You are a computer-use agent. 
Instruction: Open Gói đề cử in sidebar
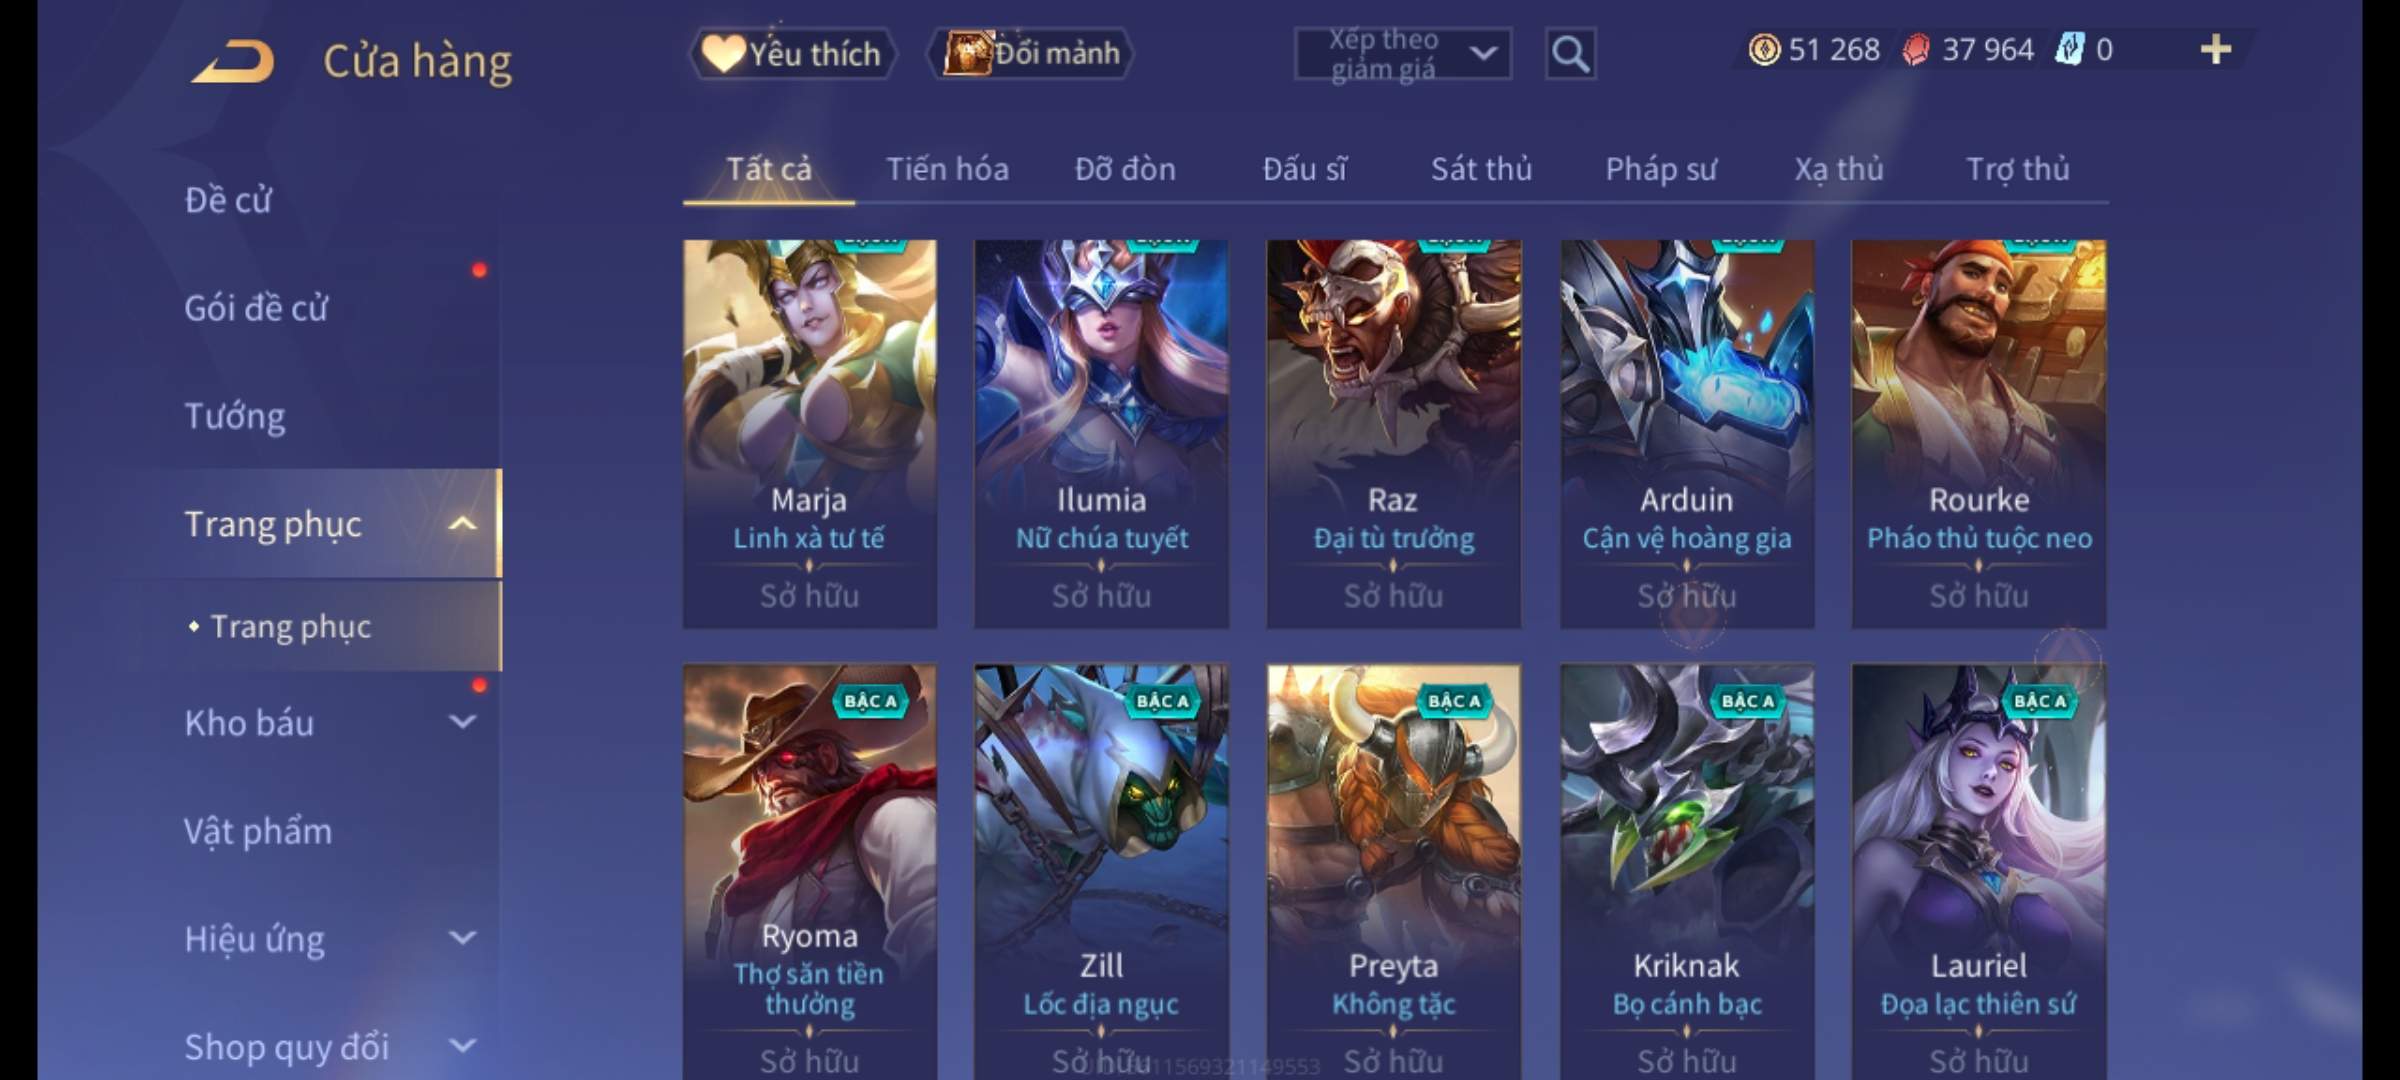point(256,308)
